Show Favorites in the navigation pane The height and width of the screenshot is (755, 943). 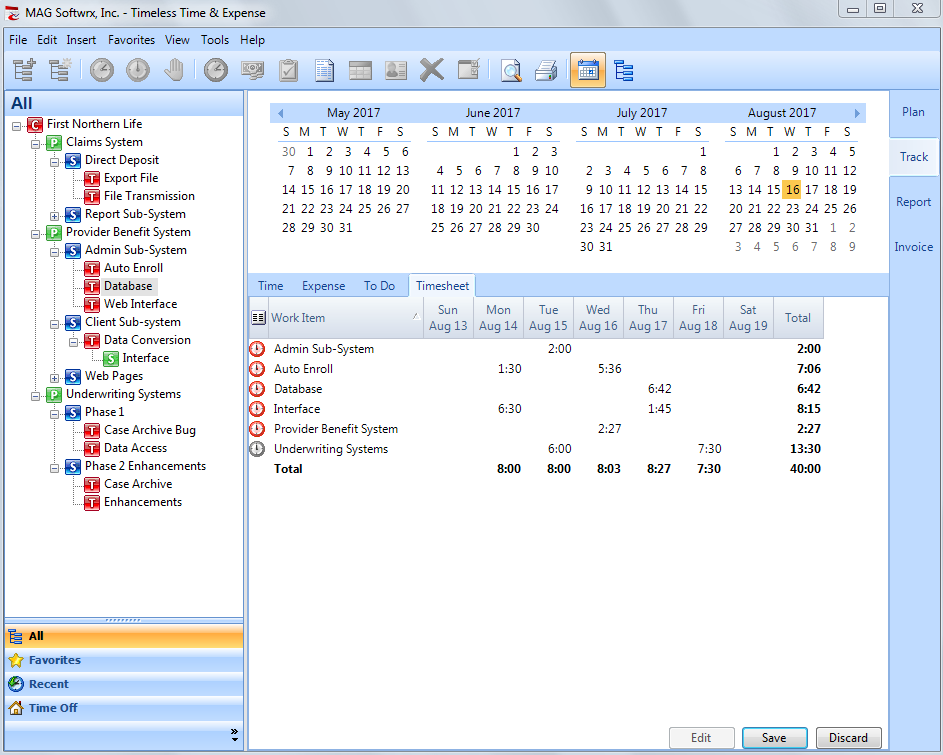tap(124, 660)
